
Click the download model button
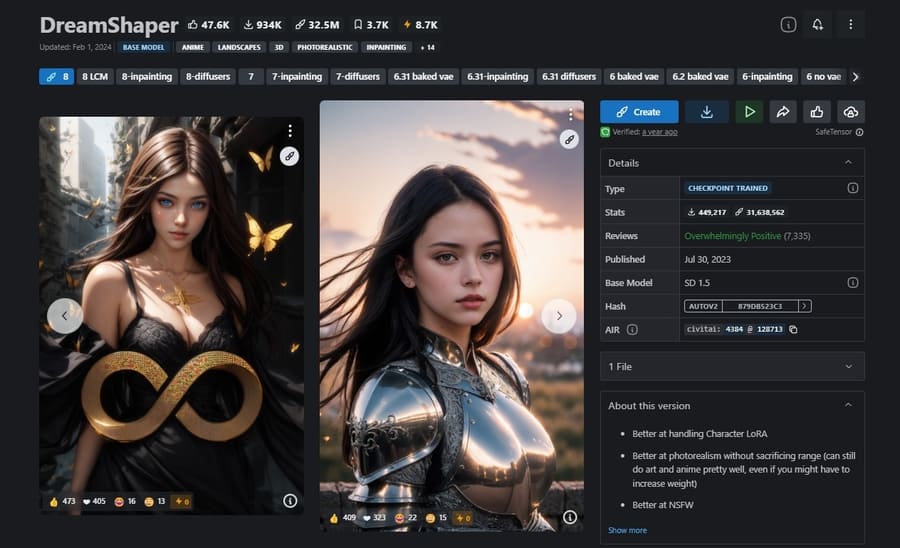tap(707, 112)
